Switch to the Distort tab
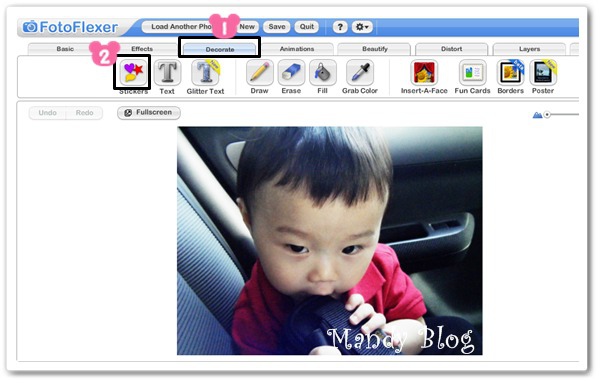 (452, 49)
